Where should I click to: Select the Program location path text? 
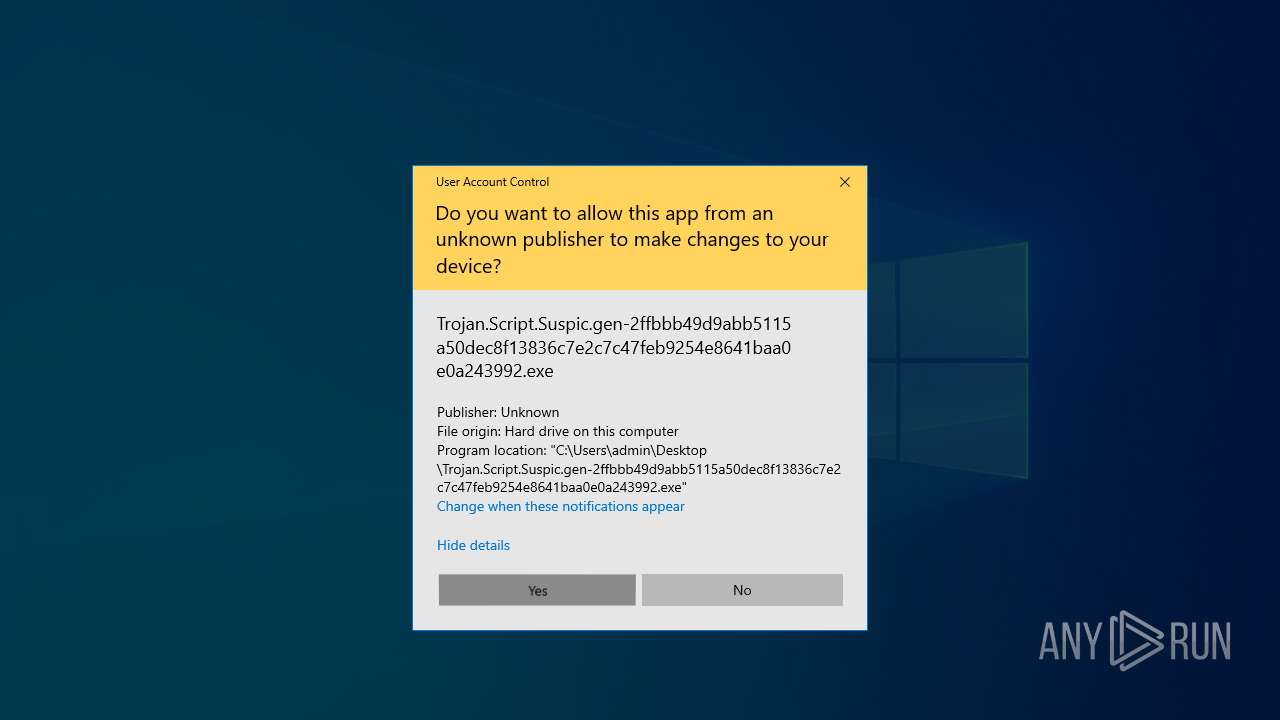click(639, 469)
